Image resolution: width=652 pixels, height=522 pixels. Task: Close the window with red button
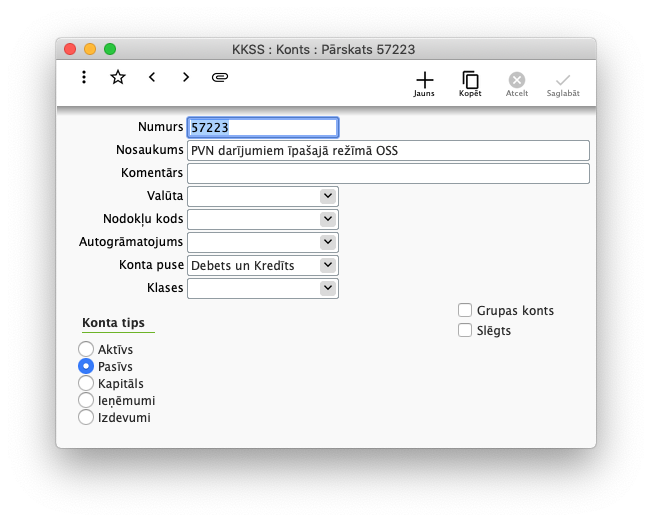[70, 49]
